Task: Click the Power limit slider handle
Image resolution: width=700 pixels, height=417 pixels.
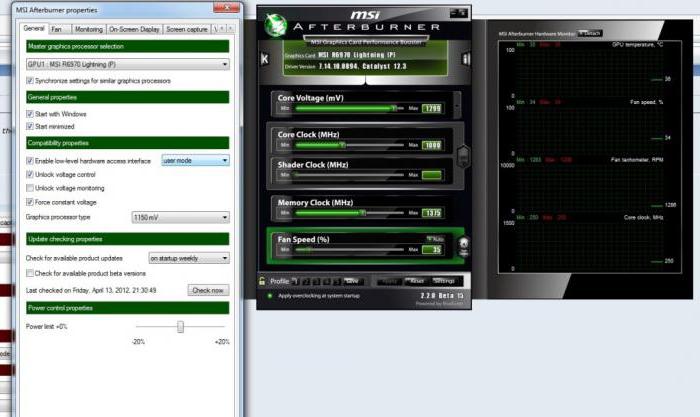Action: (180, 327)
